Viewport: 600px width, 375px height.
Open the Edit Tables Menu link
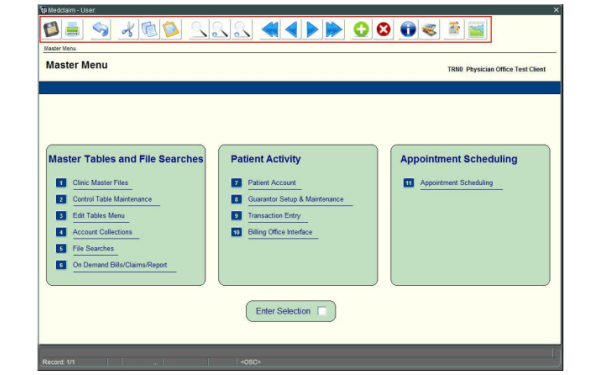[99, 216]
